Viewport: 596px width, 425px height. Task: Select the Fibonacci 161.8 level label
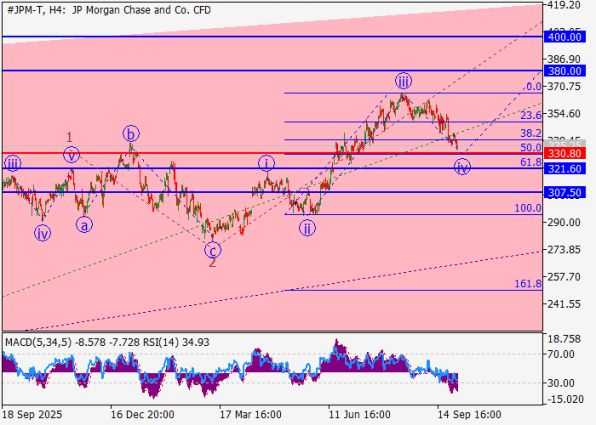pyautogui.click(x=528, y=284)
